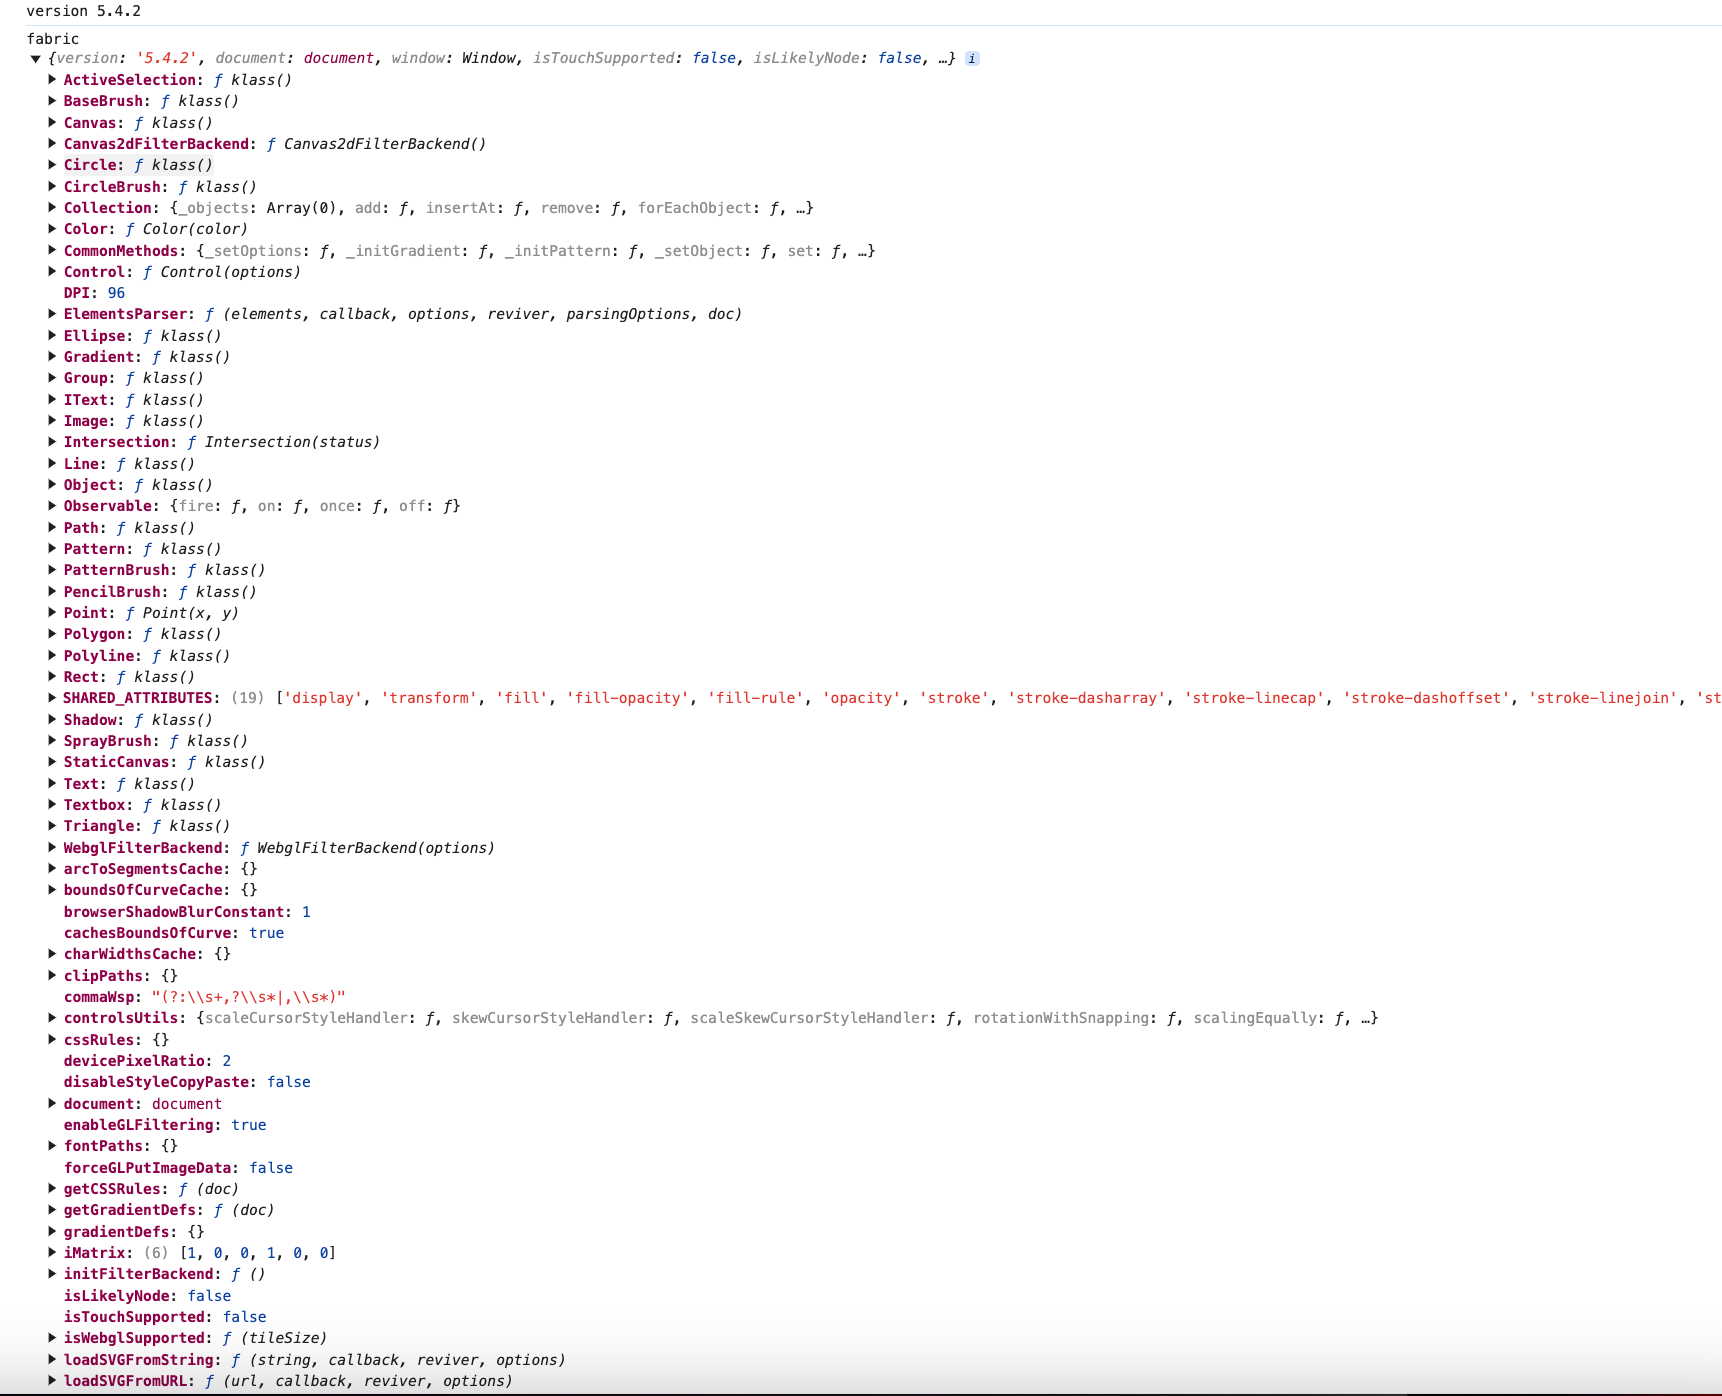Expand the WebglFilterBackend function

(52, 847)
